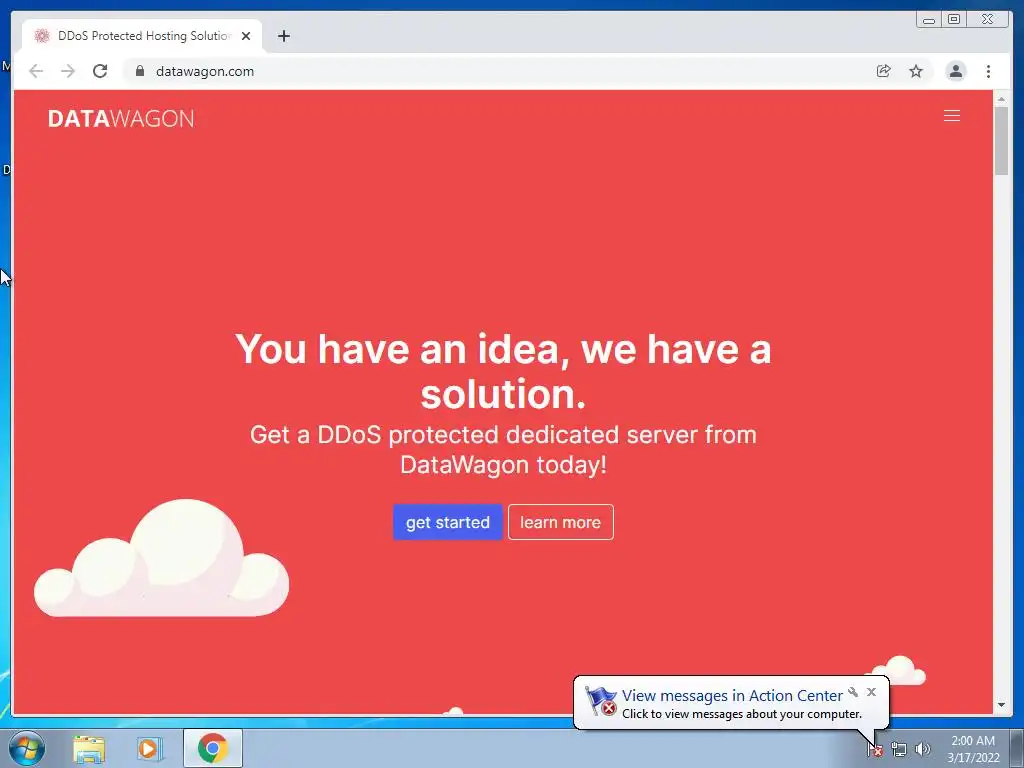1024x768 pixels.
Task: Close the Action Center balloon
Action: pyautogui.click(x=871, y=692)
